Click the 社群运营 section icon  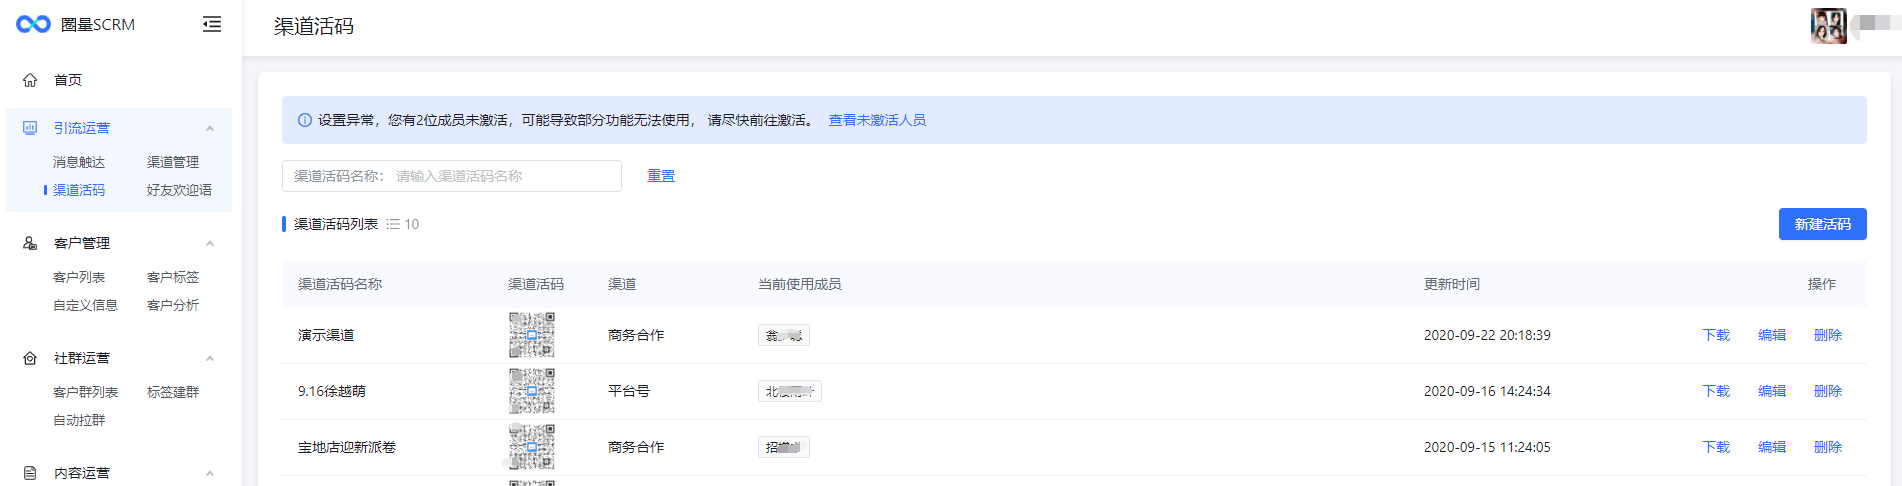coord(30,358)
